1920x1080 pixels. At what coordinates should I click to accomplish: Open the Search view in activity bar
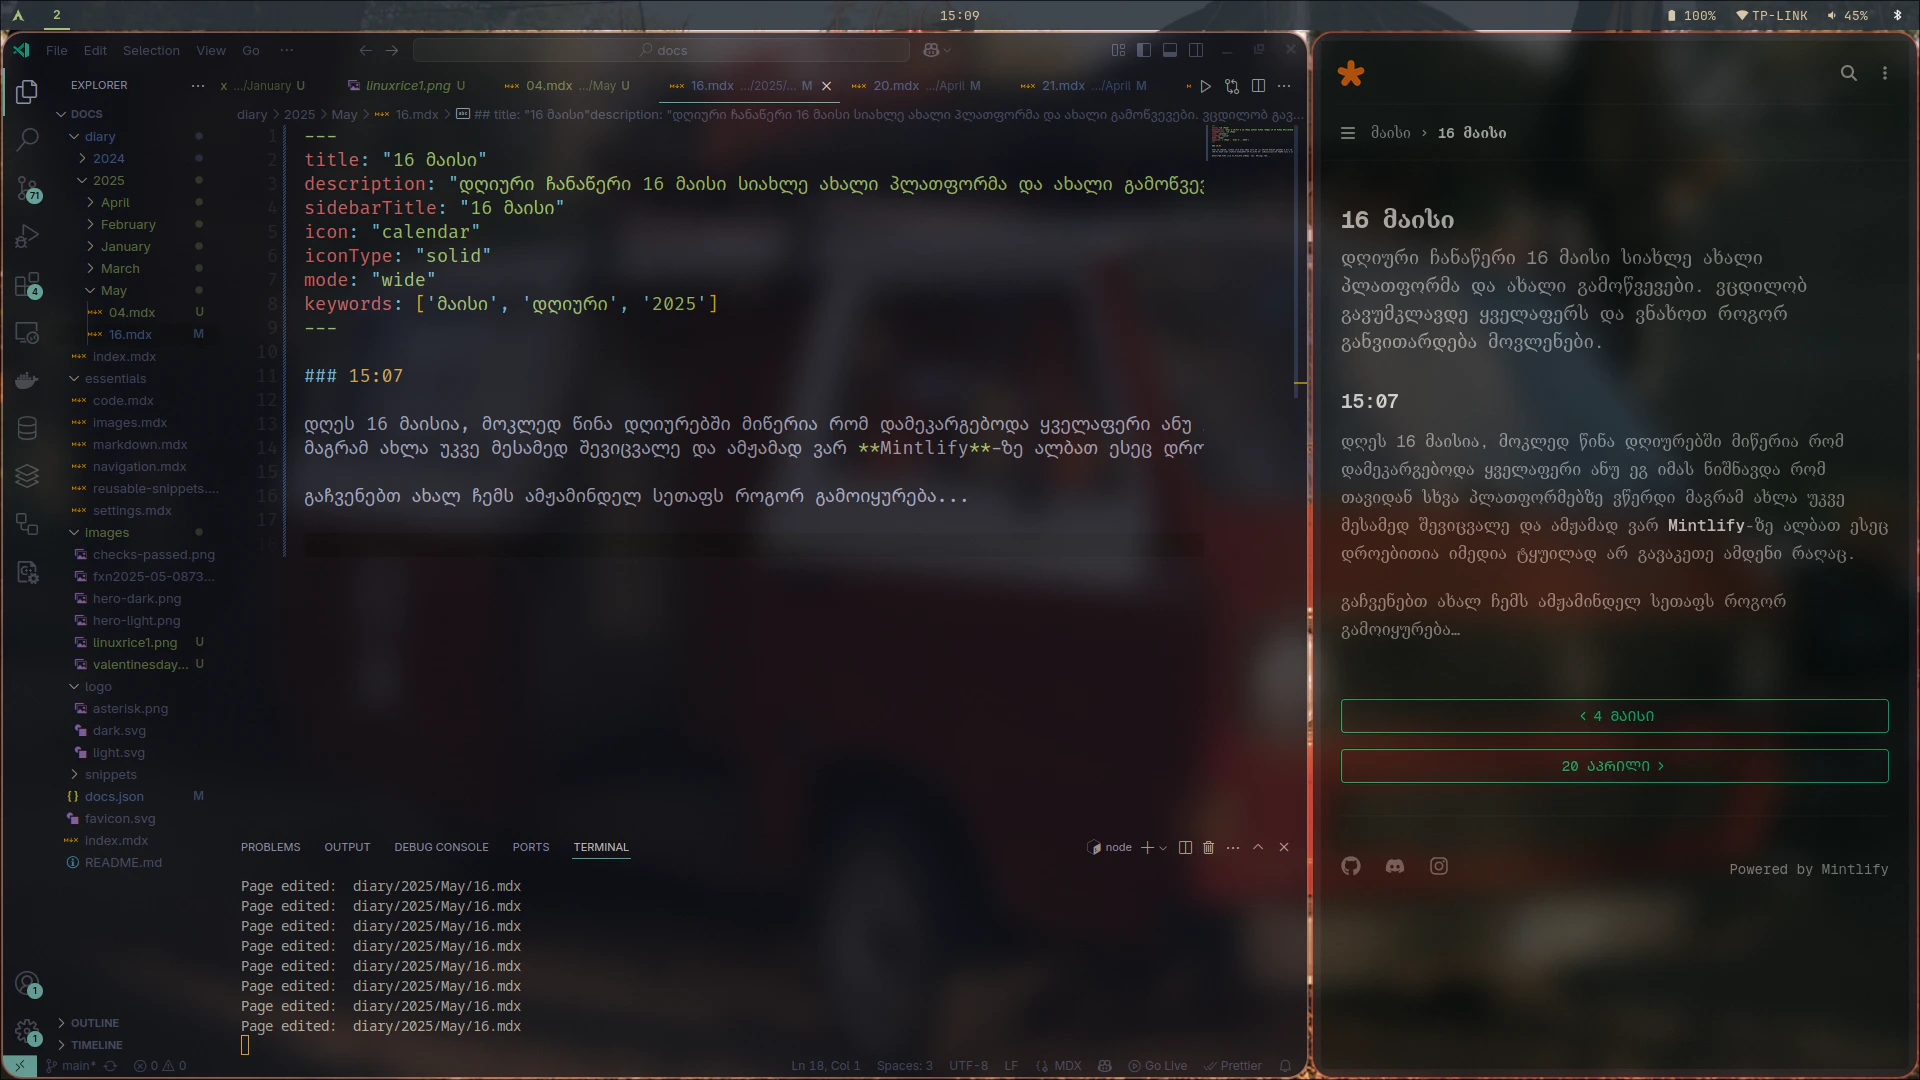[x=27, y=139]
